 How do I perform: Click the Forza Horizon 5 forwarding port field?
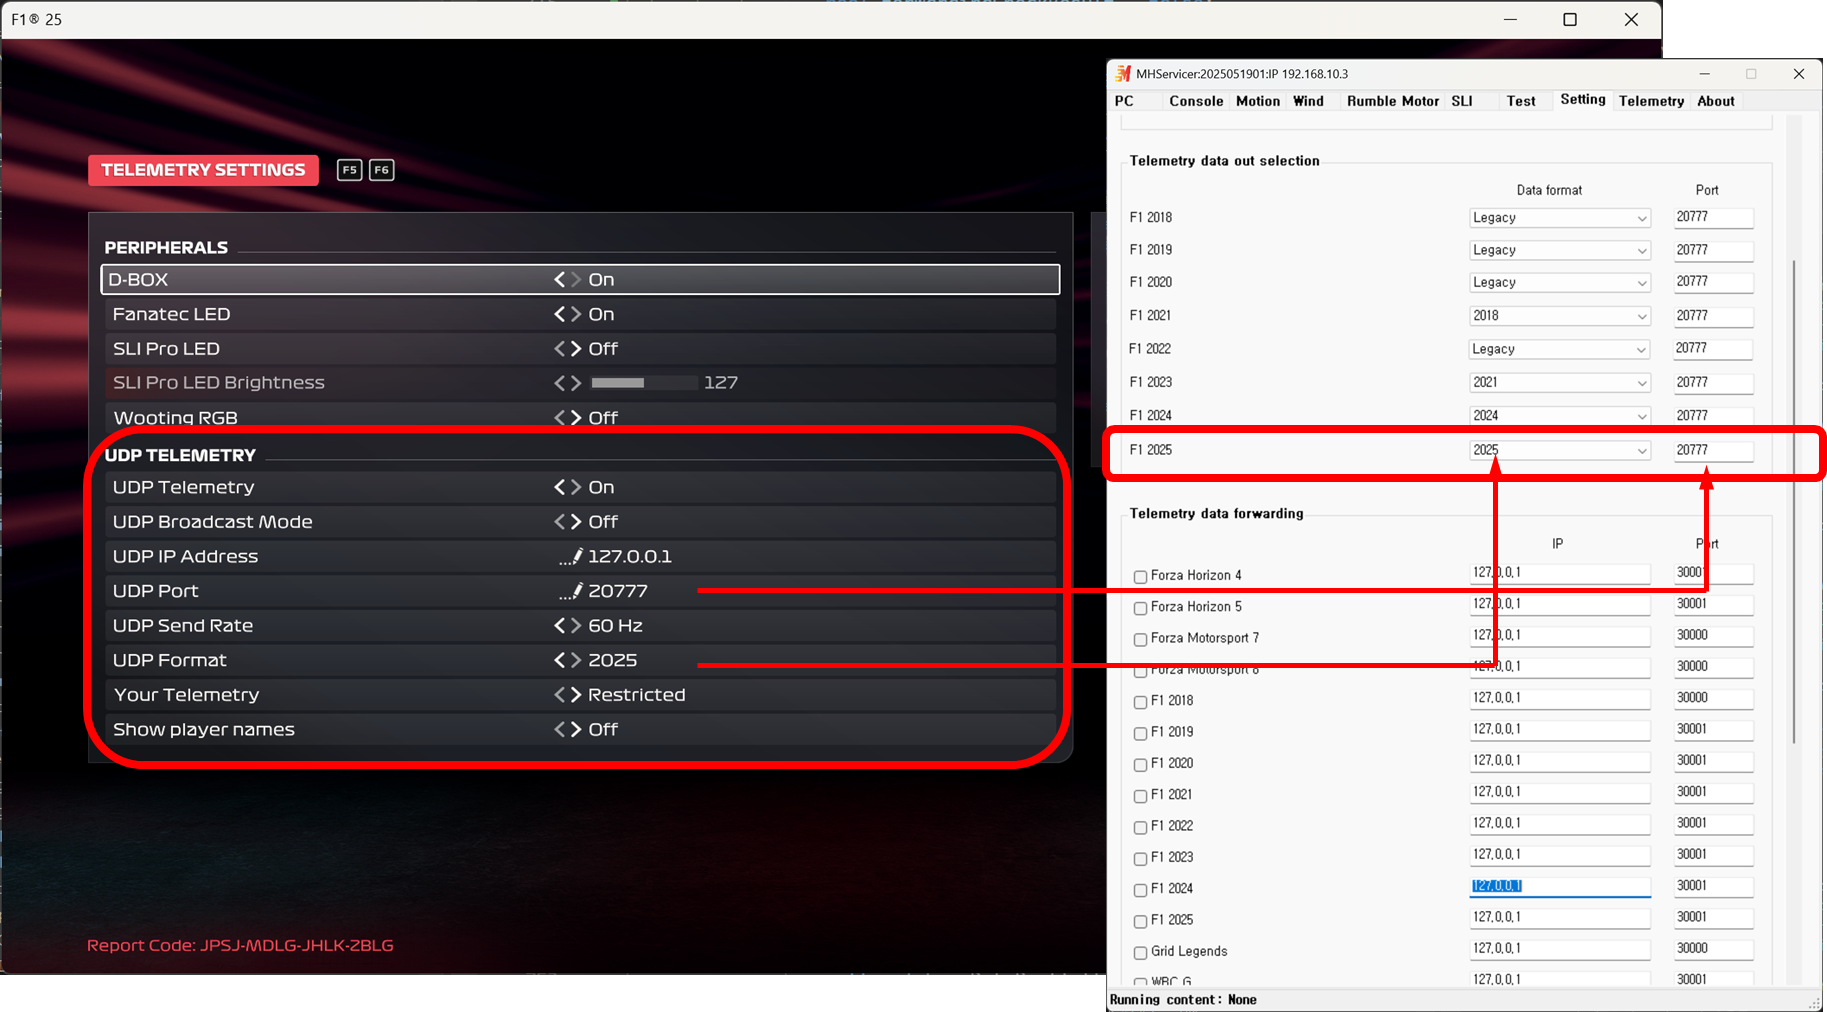click(1713, 605)
